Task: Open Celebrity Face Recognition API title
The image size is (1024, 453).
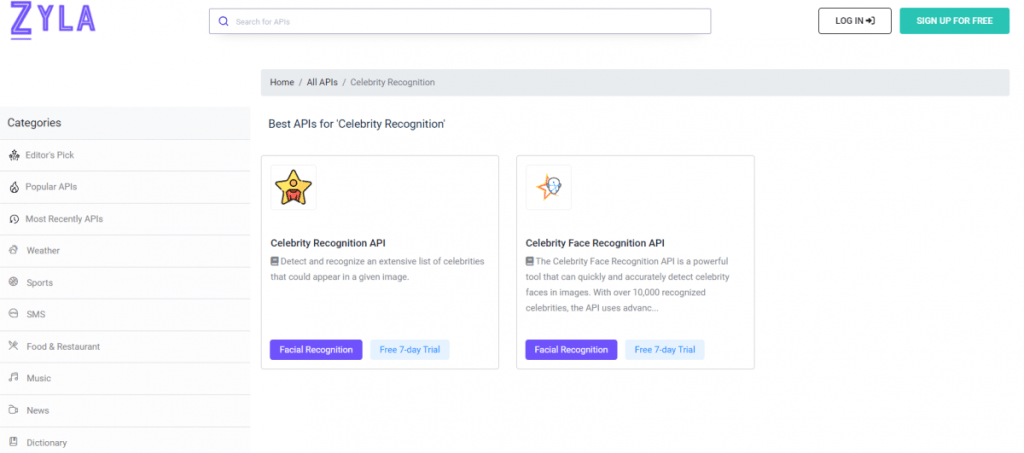Action: click(595, 243)
